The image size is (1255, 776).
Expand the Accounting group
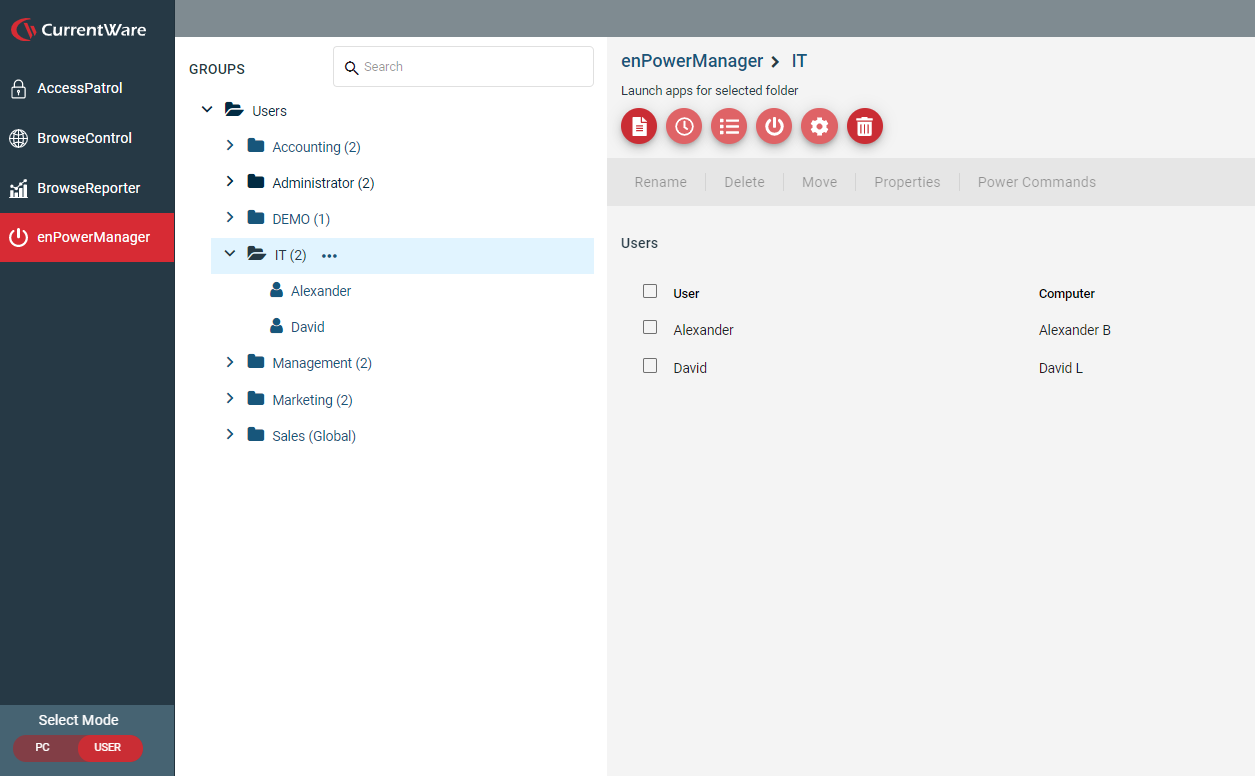(x=230, y=146)
